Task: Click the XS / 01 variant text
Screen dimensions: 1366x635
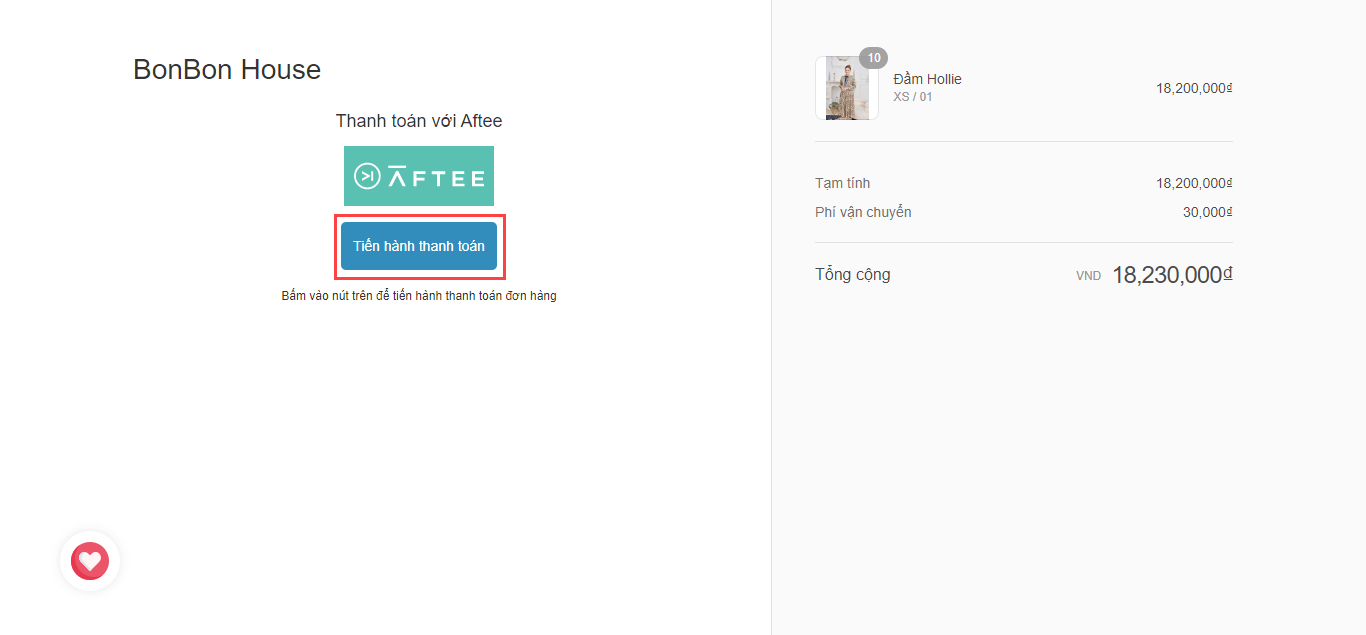Action: [912, 97]
